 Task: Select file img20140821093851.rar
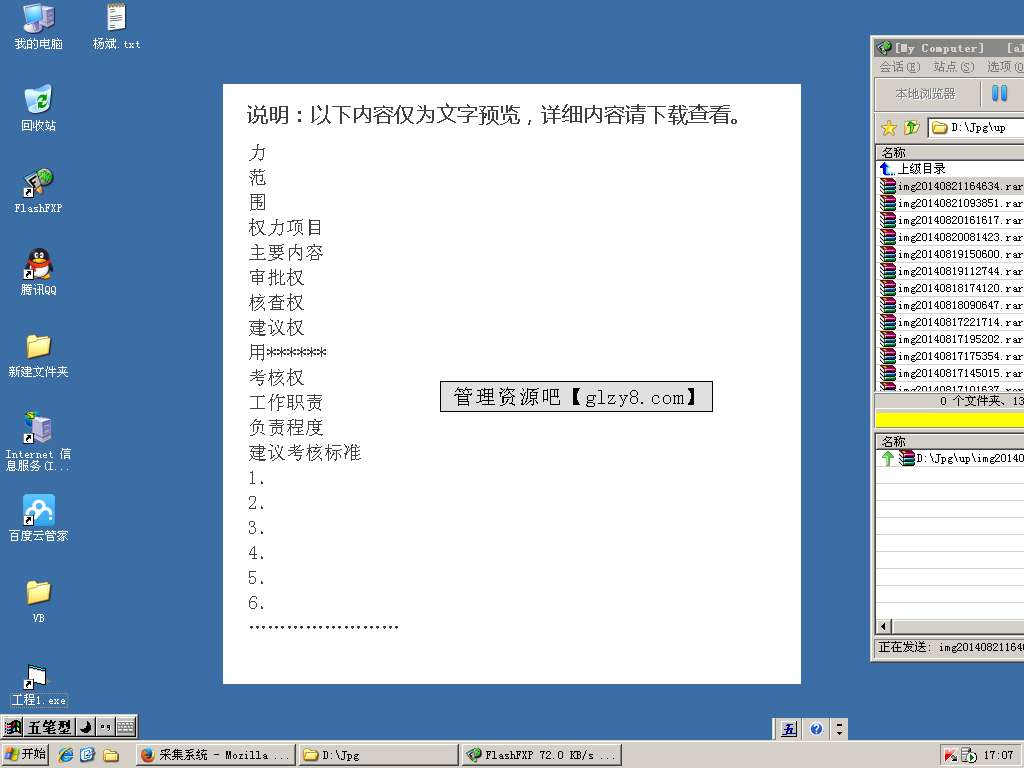(950, 203)
